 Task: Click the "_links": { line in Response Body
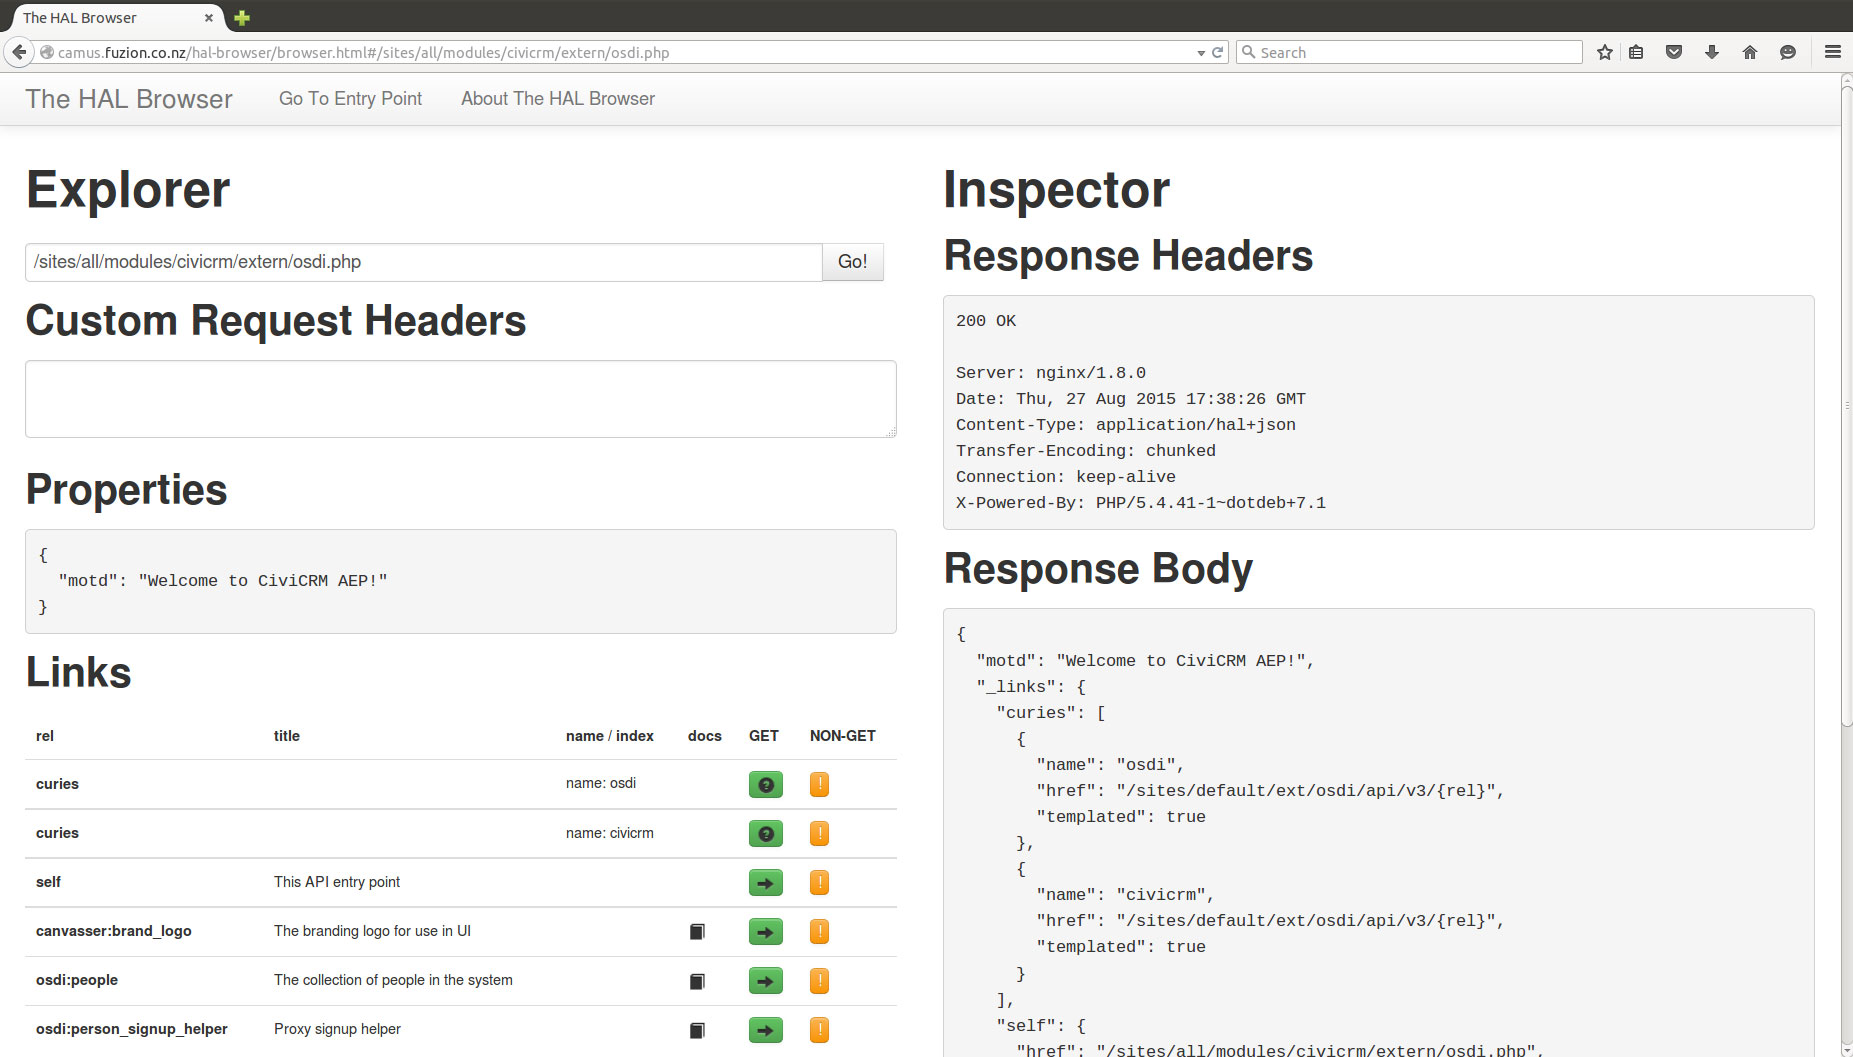pos(1031,687)
